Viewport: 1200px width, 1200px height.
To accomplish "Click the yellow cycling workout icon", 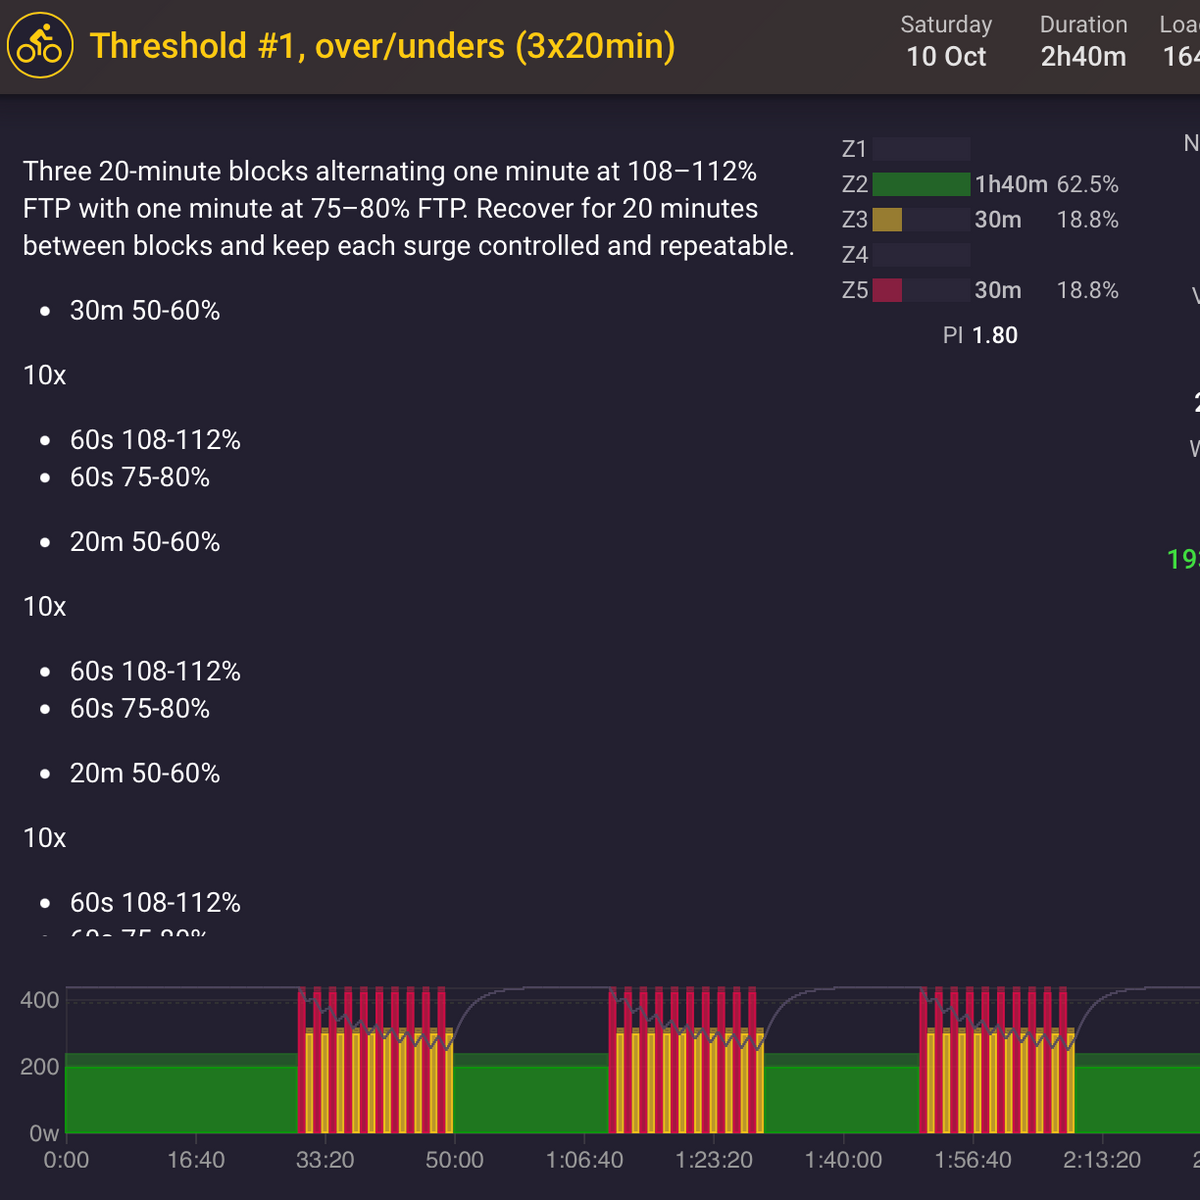I will 40,46.
